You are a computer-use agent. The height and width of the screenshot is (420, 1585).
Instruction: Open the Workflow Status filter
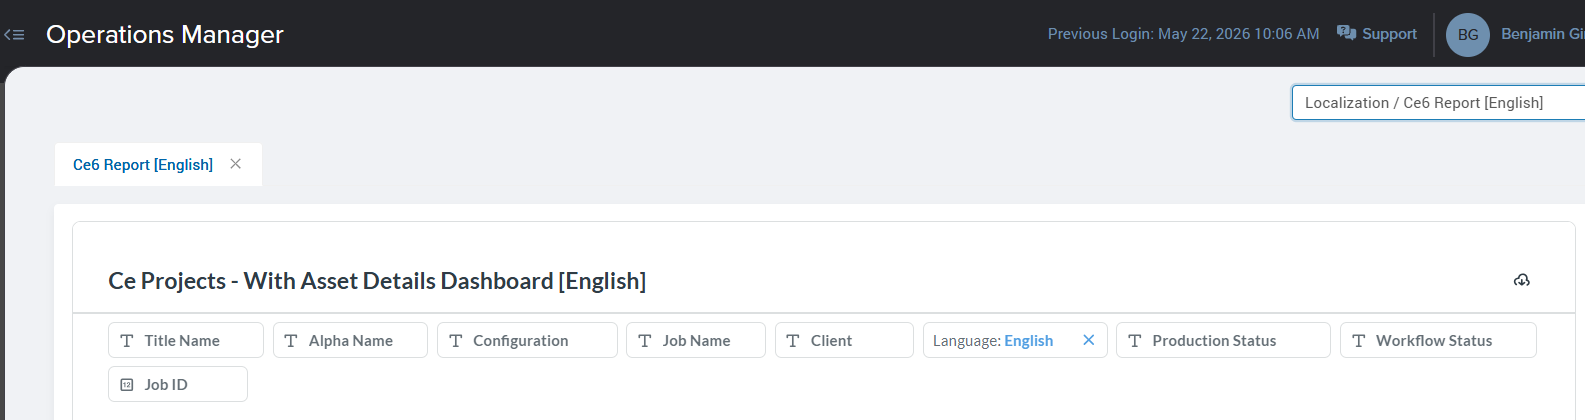[x=1438, y=340]
